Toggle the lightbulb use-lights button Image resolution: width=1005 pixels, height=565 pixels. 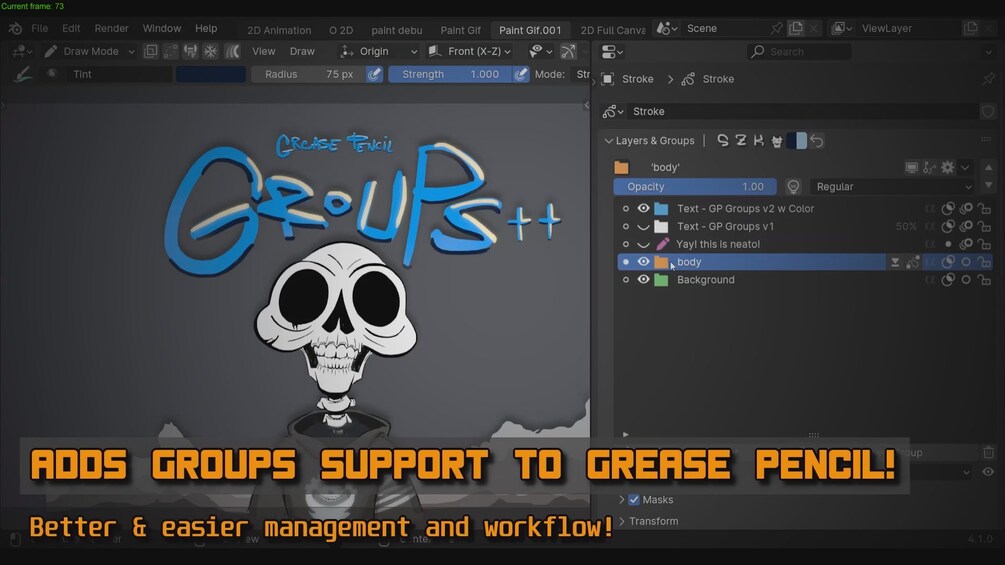(793, 186)
